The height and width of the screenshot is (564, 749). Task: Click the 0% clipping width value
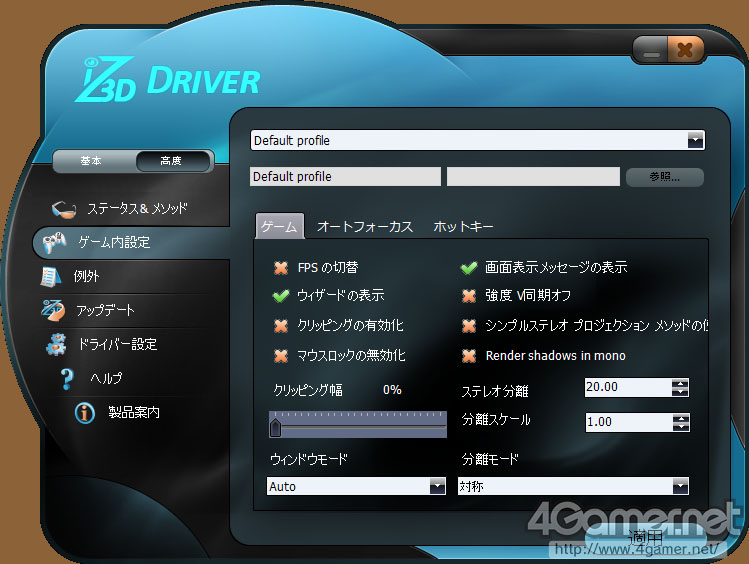tap(392, 390)
